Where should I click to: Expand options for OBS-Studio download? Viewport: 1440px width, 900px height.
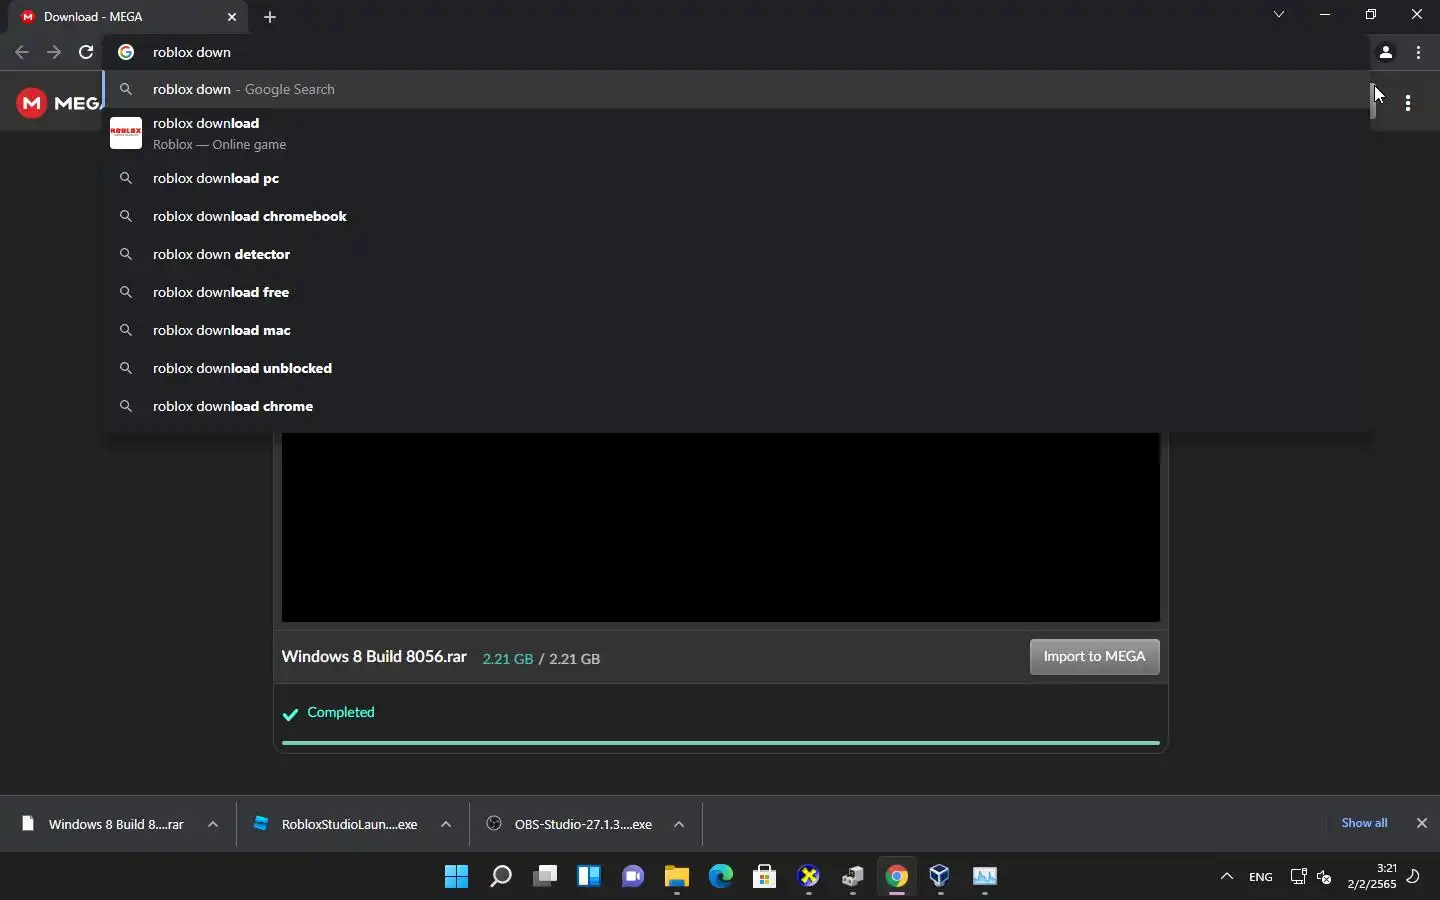[x=680, y=825]
